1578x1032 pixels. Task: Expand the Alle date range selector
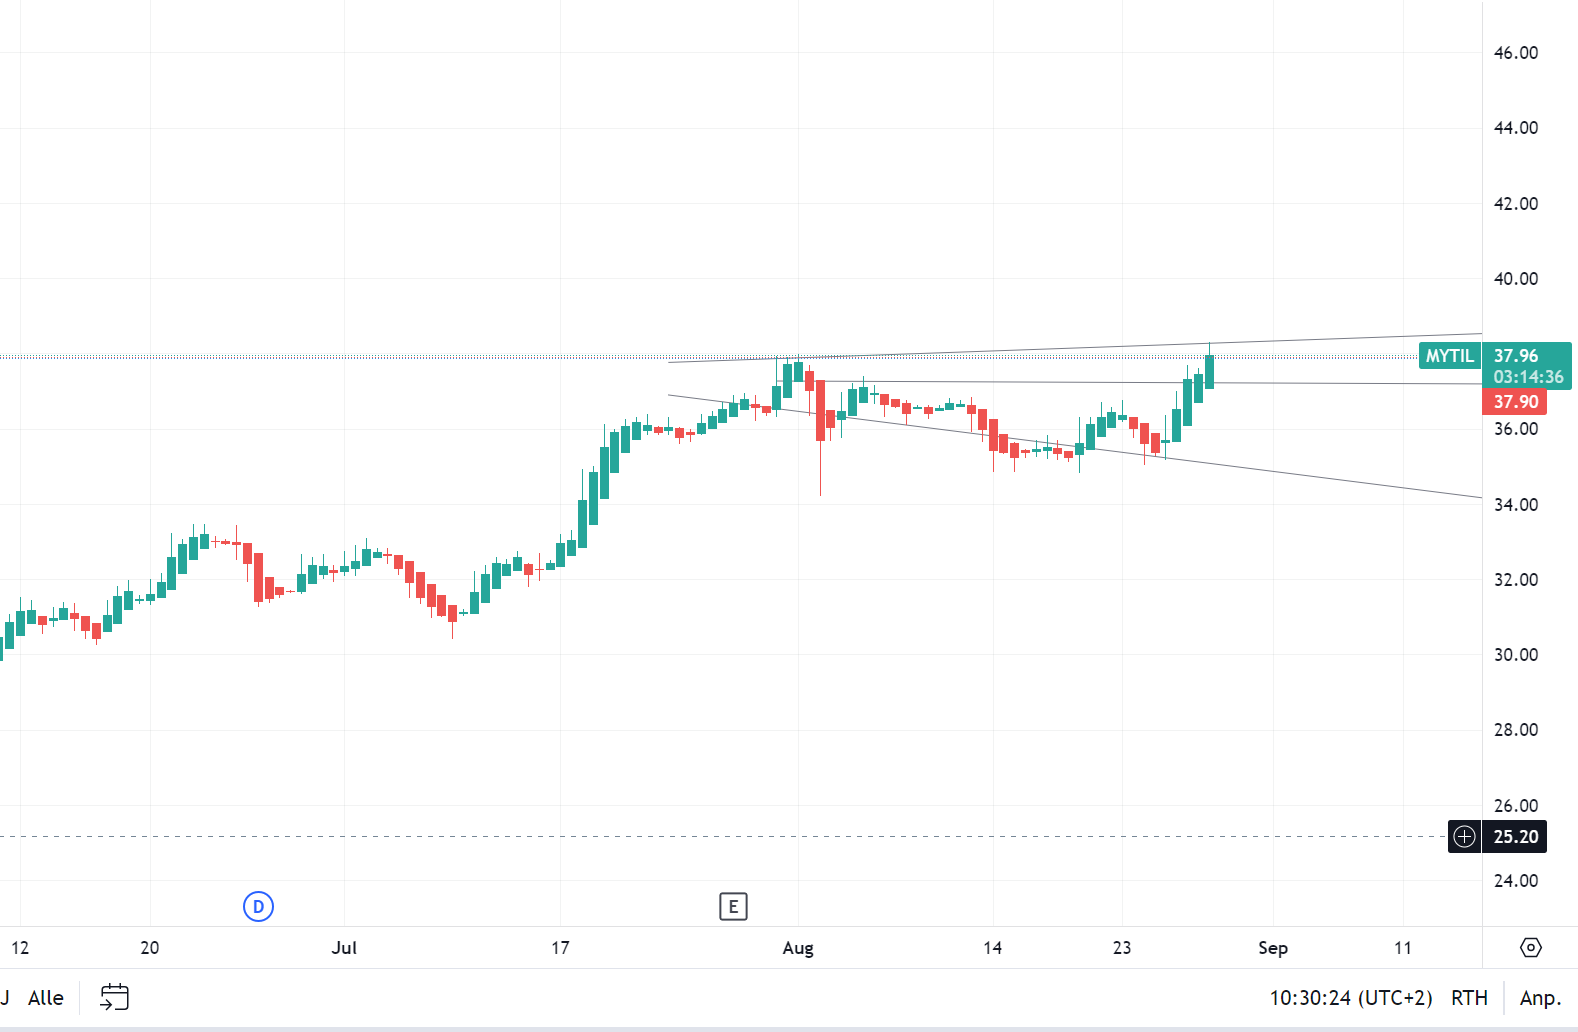[x=45, y=997]
